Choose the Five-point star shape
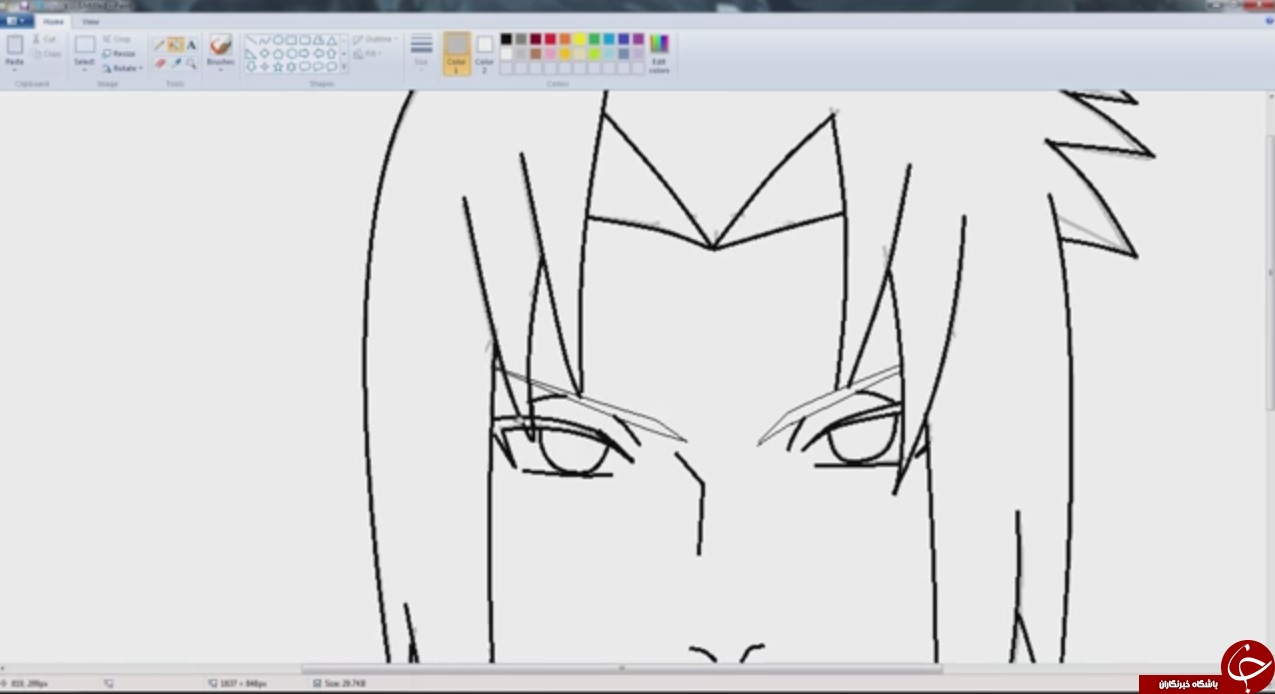This screenshot has height=694, width=1275. tap(278, 67)
